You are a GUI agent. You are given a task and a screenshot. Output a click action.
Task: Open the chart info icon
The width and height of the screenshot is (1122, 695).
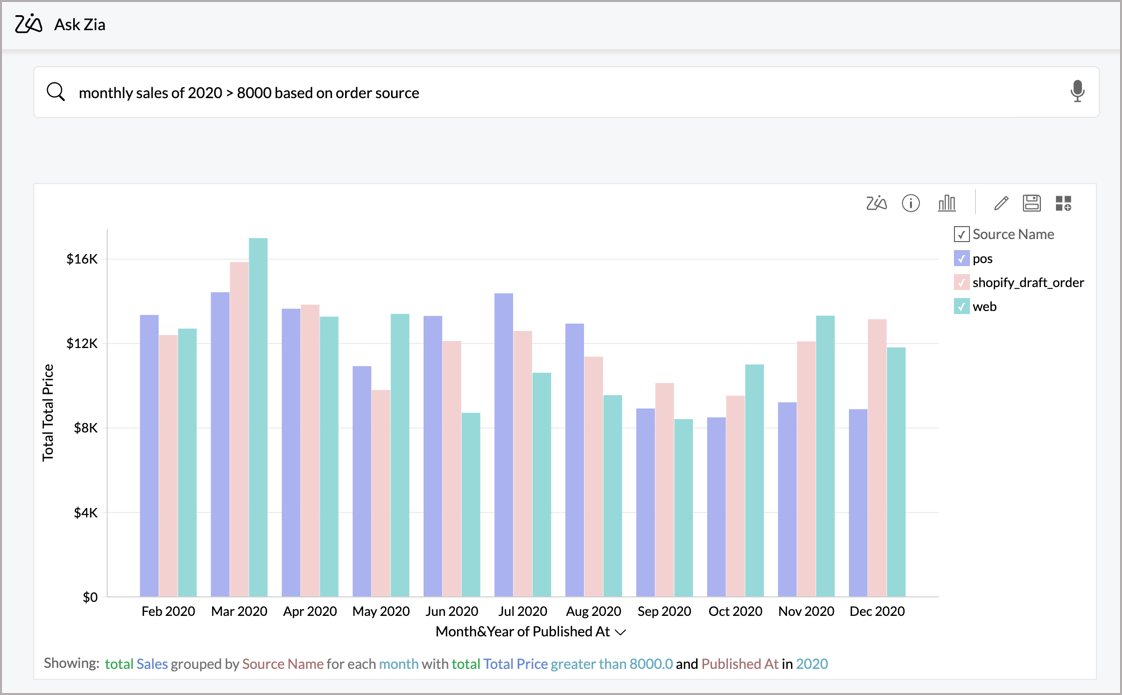pyautogui.click(x=910, y=203)
